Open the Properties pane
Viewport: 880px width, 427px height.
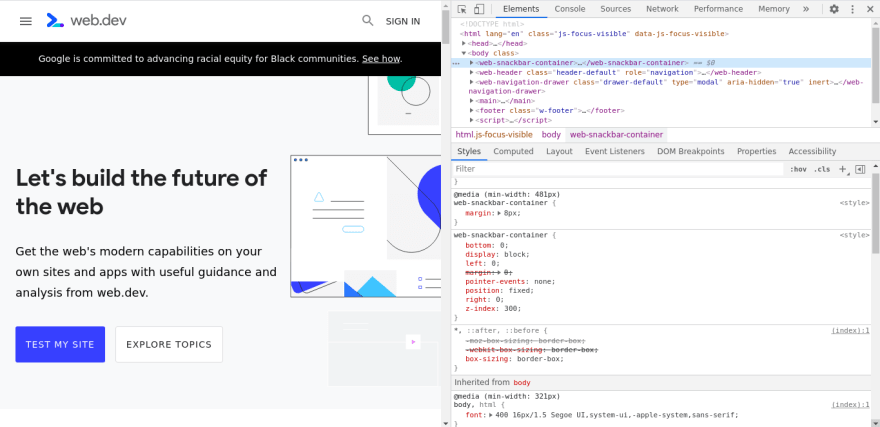757,151
